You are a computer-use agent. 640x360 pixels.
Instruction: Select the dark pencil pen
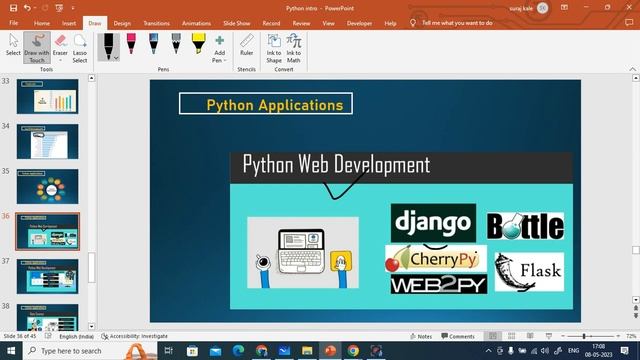[x=176, y=44]
